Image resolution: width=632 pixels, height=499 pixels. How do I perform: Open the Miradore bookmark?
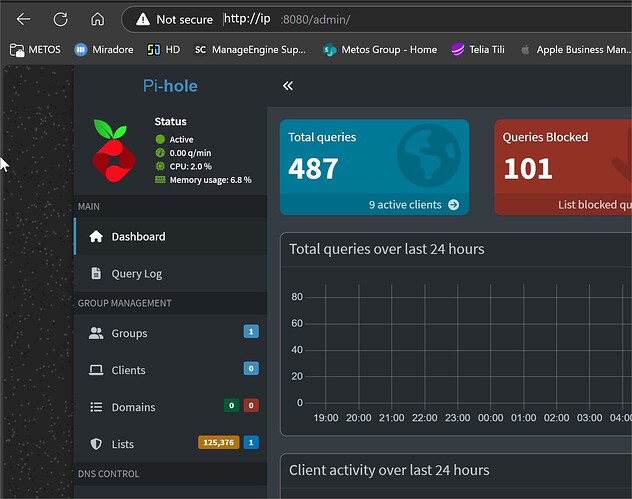108,49
